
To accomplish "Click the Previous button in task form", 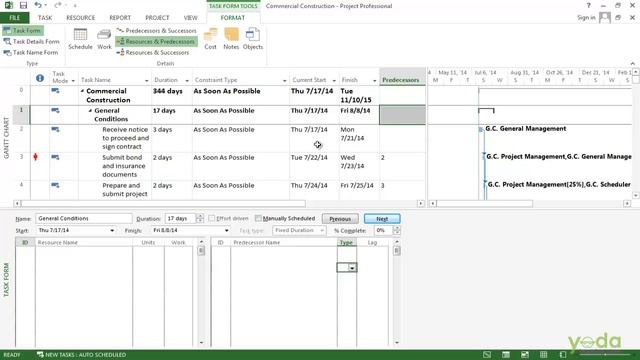I will [340, 219].
